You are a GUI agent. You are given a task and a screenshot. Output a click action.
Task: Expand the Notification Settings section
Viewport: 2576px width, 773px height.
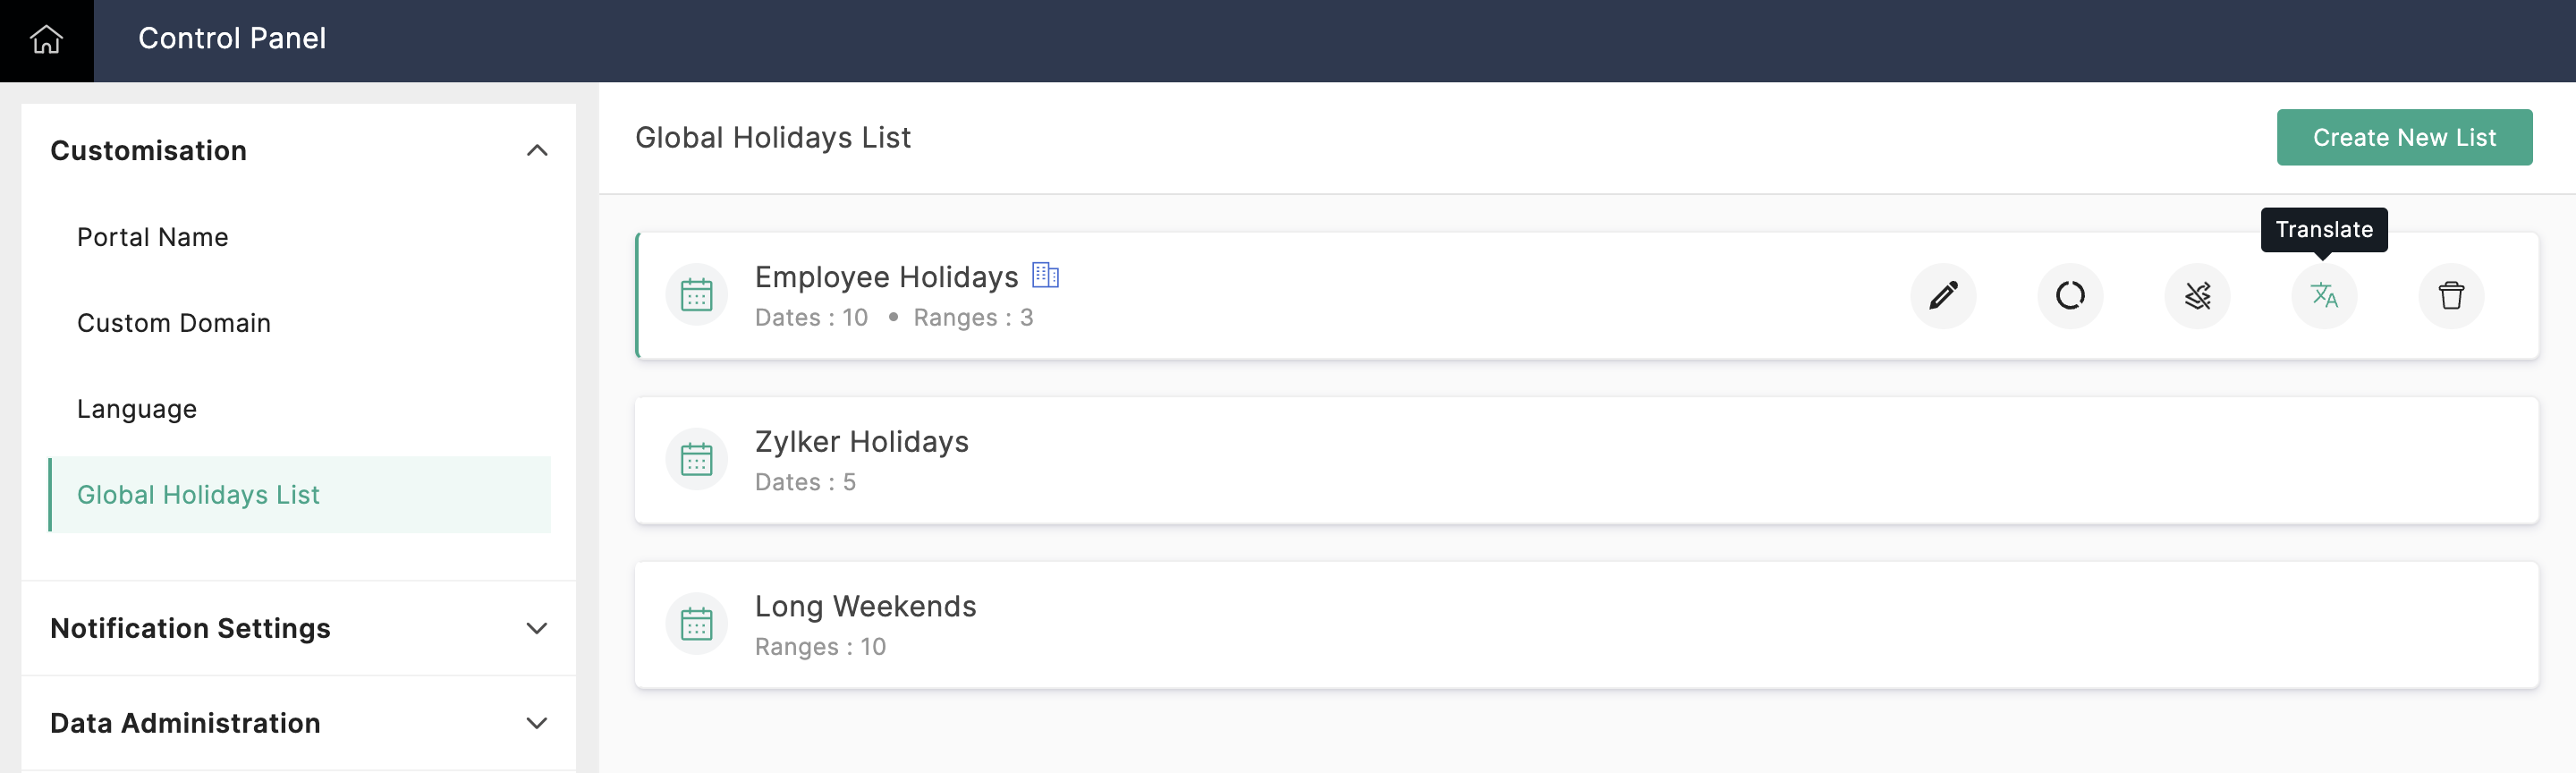[536, 628]
